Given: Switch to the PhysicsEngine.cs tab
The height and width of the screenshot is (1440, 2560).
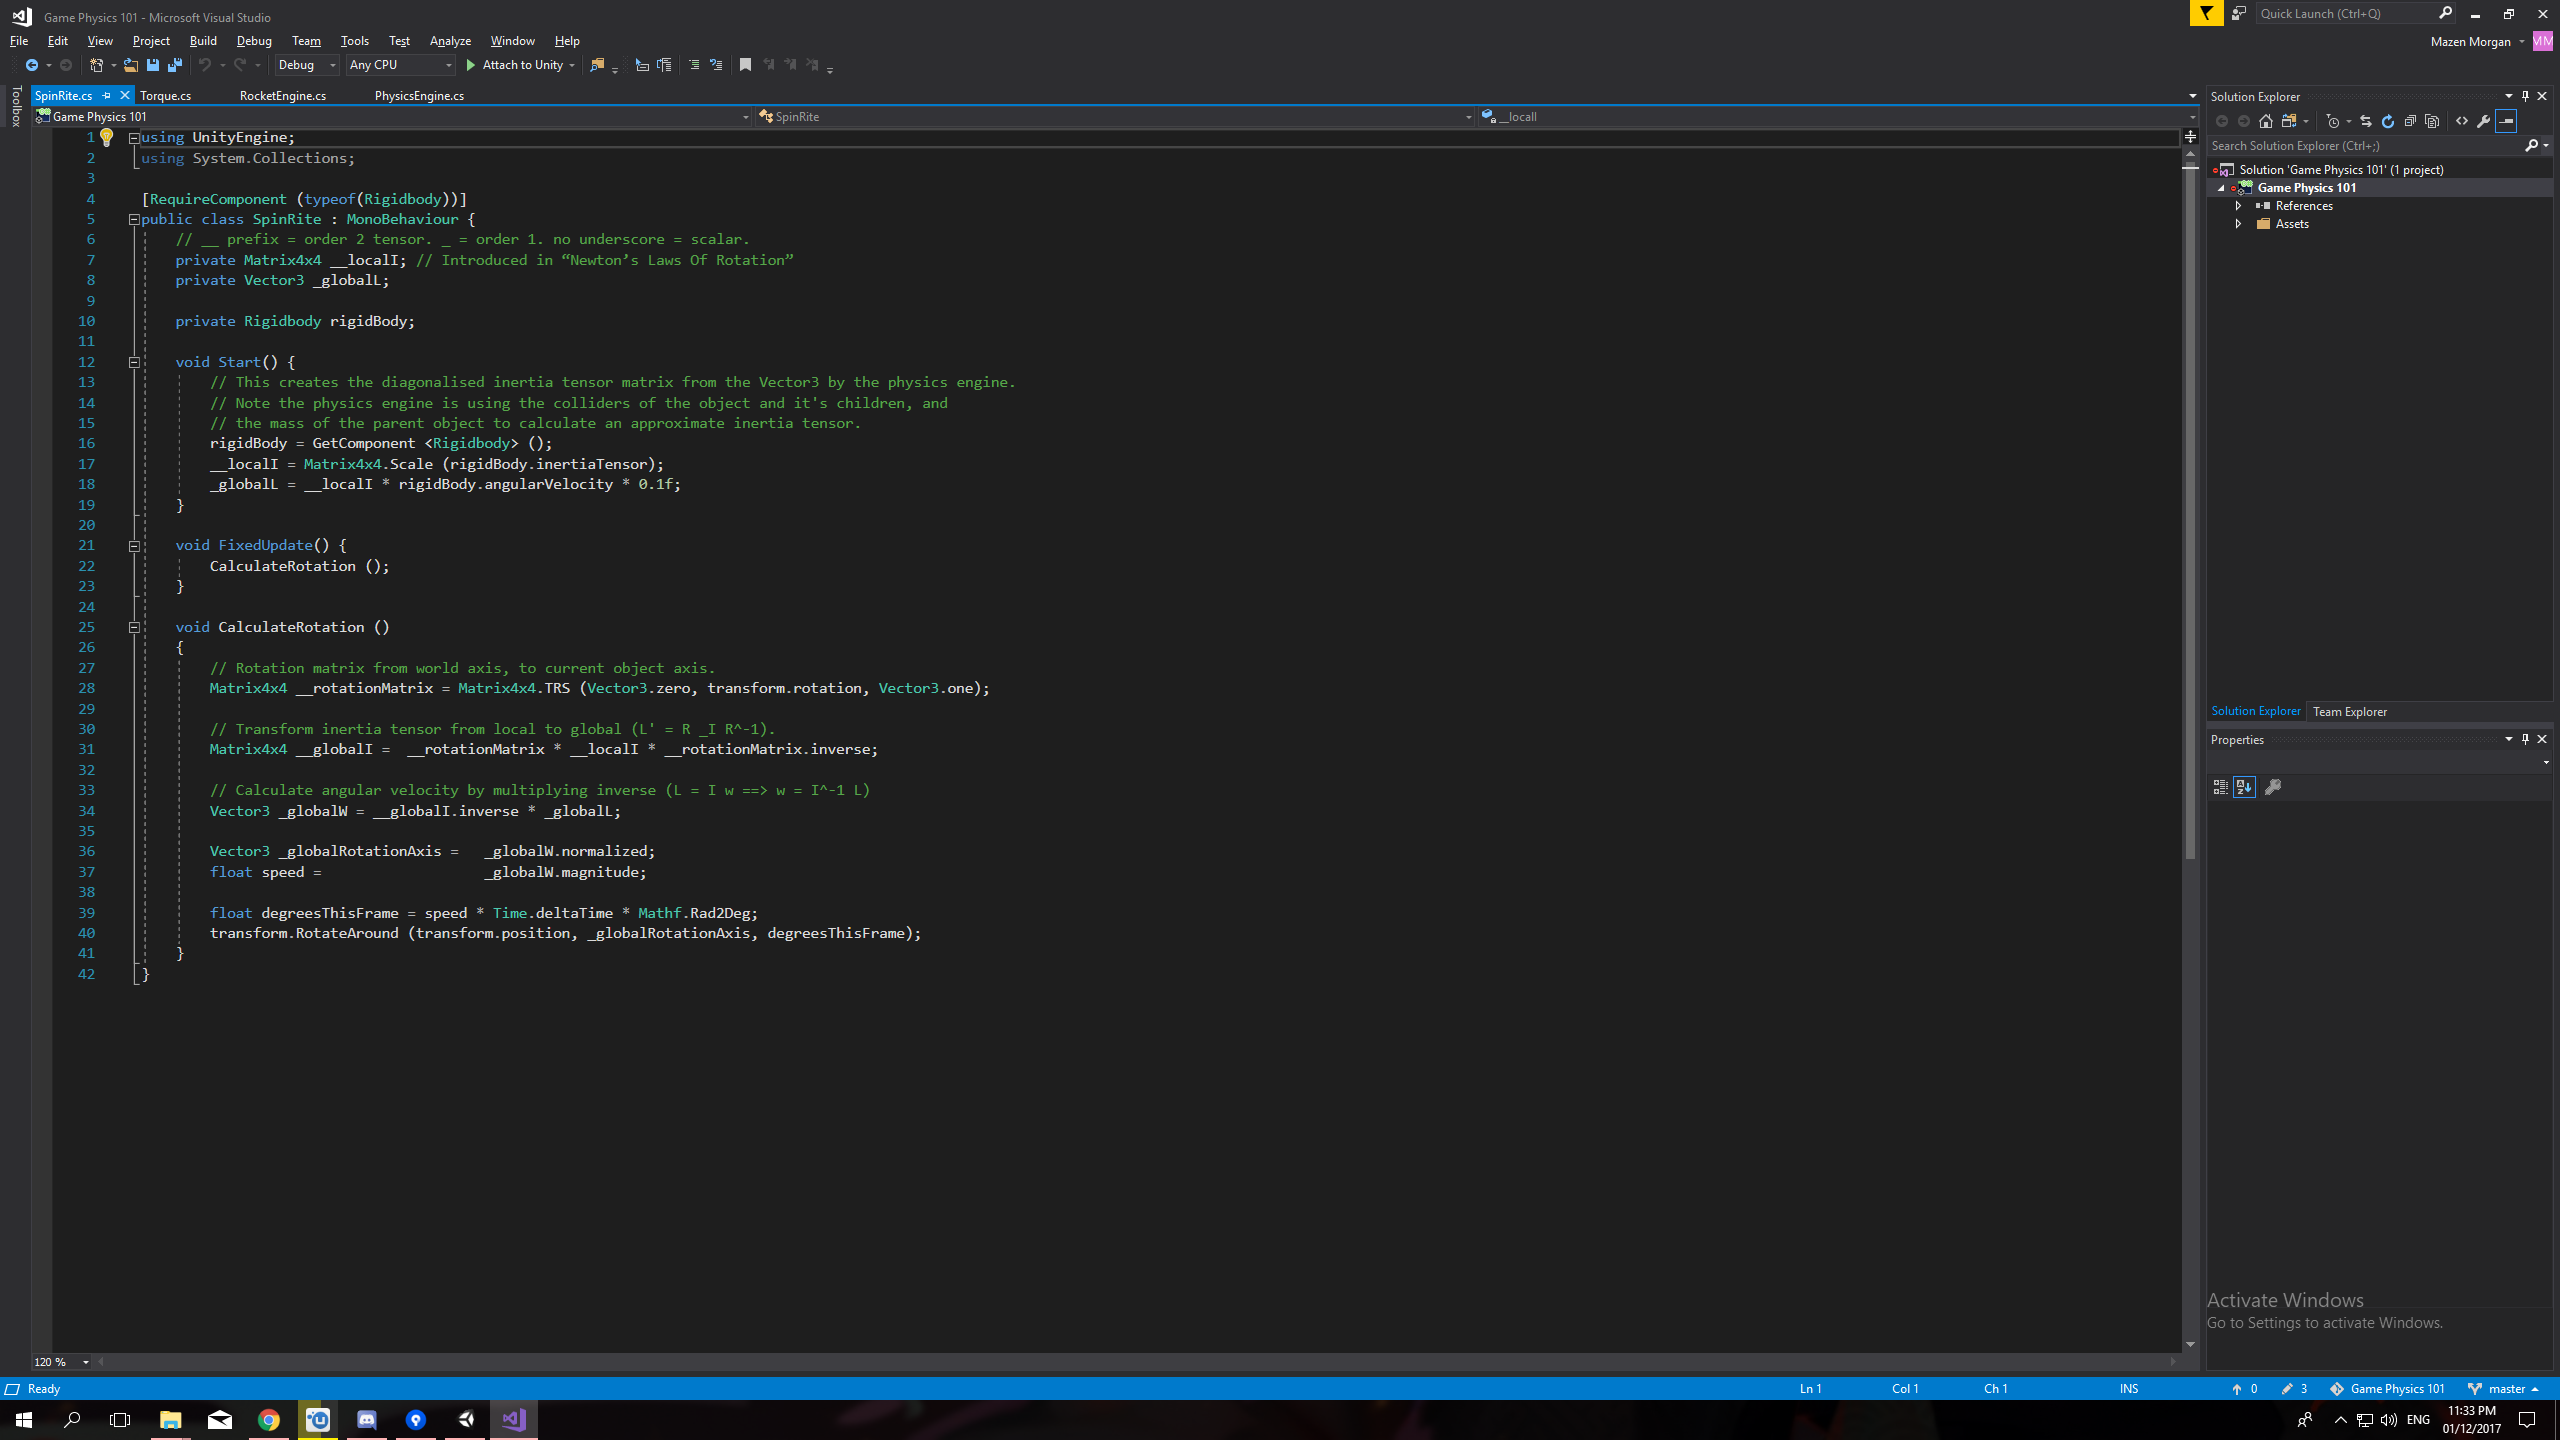Looking at the screenshot, I should coord(419,96).
